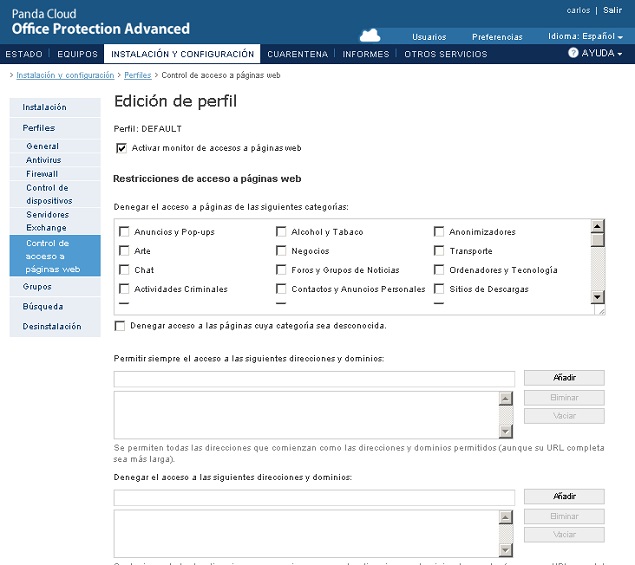Check Actividades Criminales category
635x565 pixels.
[x=124, y=289]
